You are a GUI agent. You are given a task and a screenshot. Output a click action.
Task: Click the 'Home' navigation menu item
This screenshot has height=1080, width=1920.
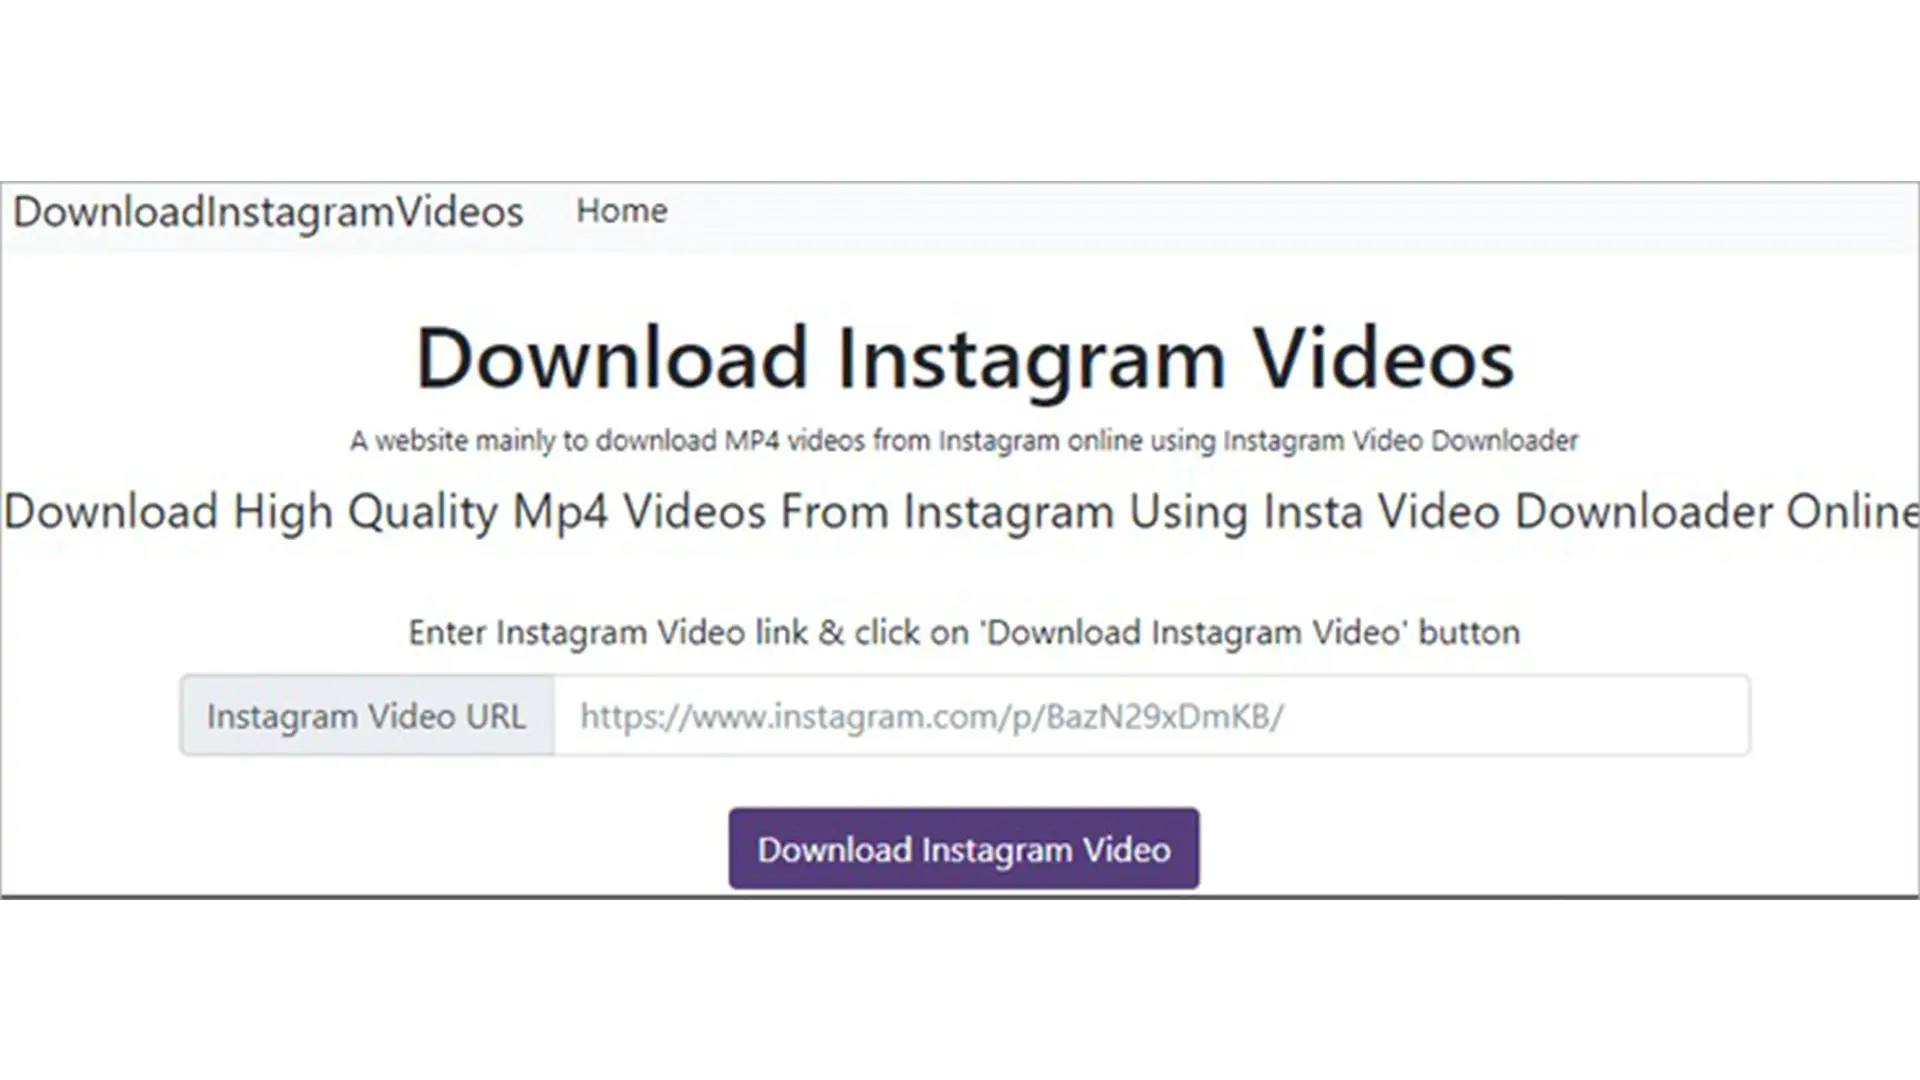click(621, 210)
